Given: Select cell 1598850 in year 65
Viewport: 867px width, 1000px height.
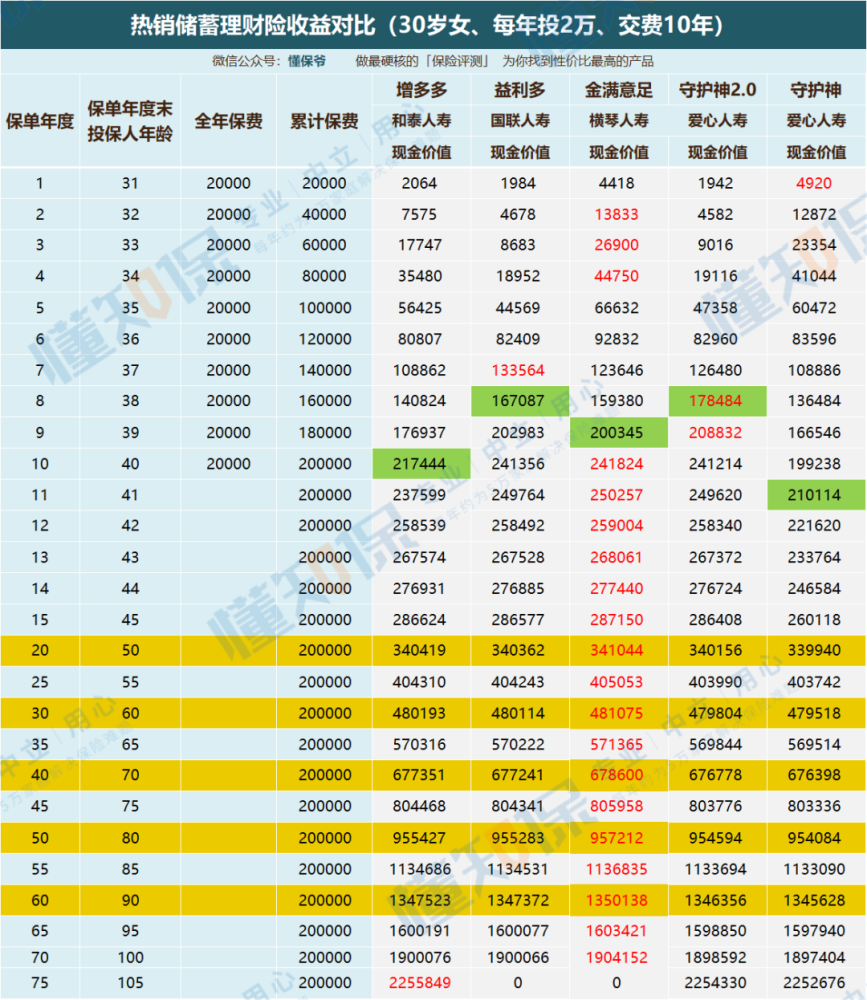Looking at the screenshot, I should tap(715, 931).
